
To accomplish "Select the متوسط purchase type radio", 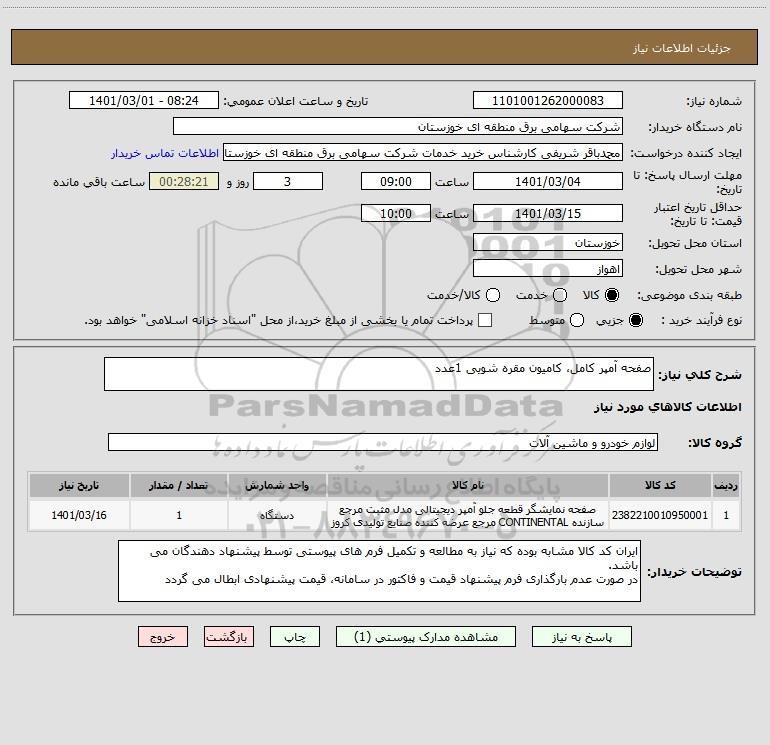I will (x=577, y=320).
